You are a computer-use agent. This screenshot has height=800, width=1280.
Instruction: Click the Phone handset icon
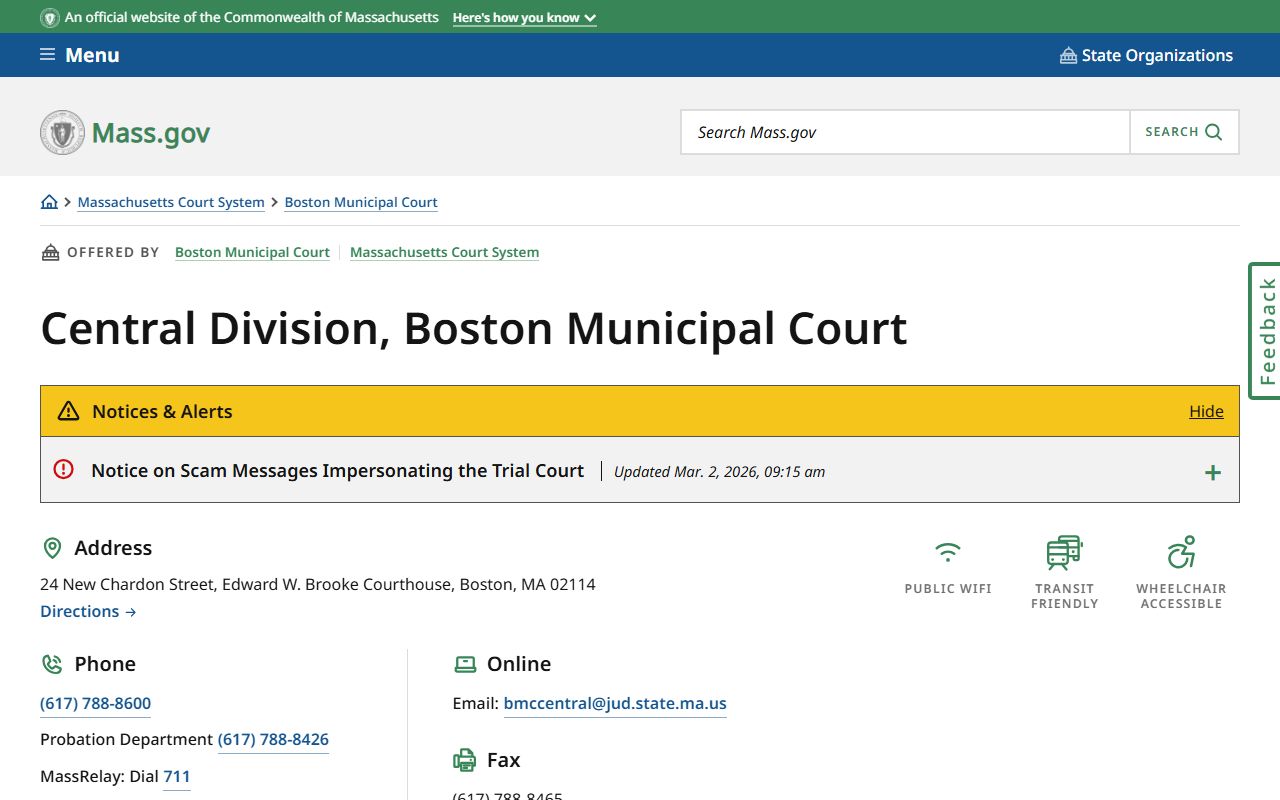coord(52,664)
